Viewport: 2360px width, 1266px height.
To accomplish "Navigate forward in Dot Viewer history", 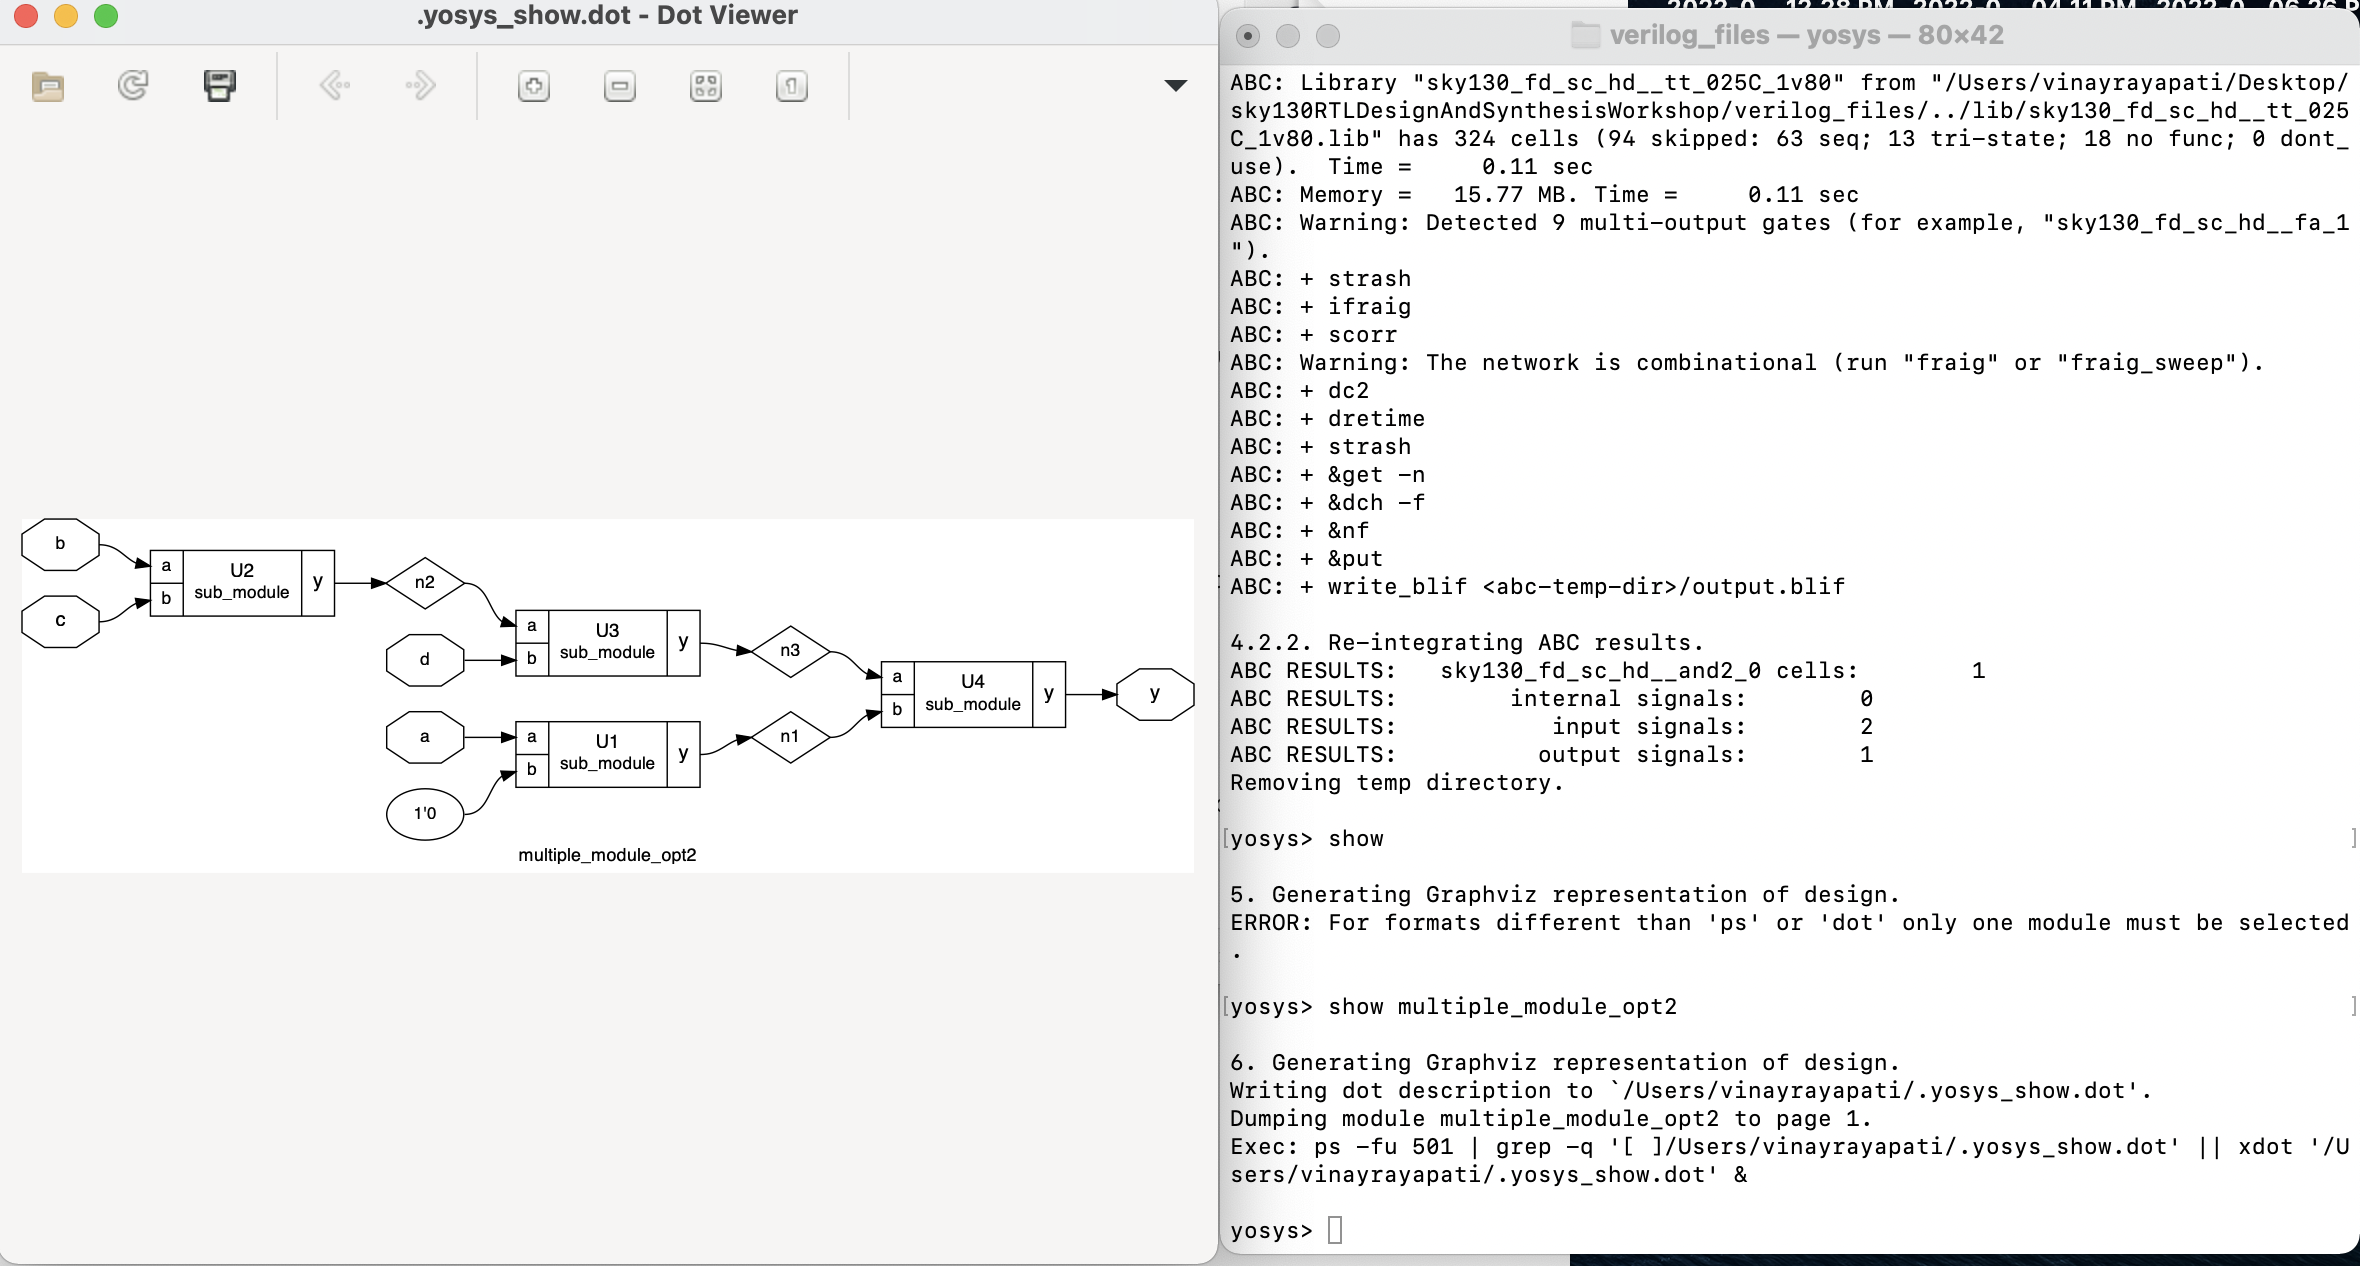I will (420, 87).
